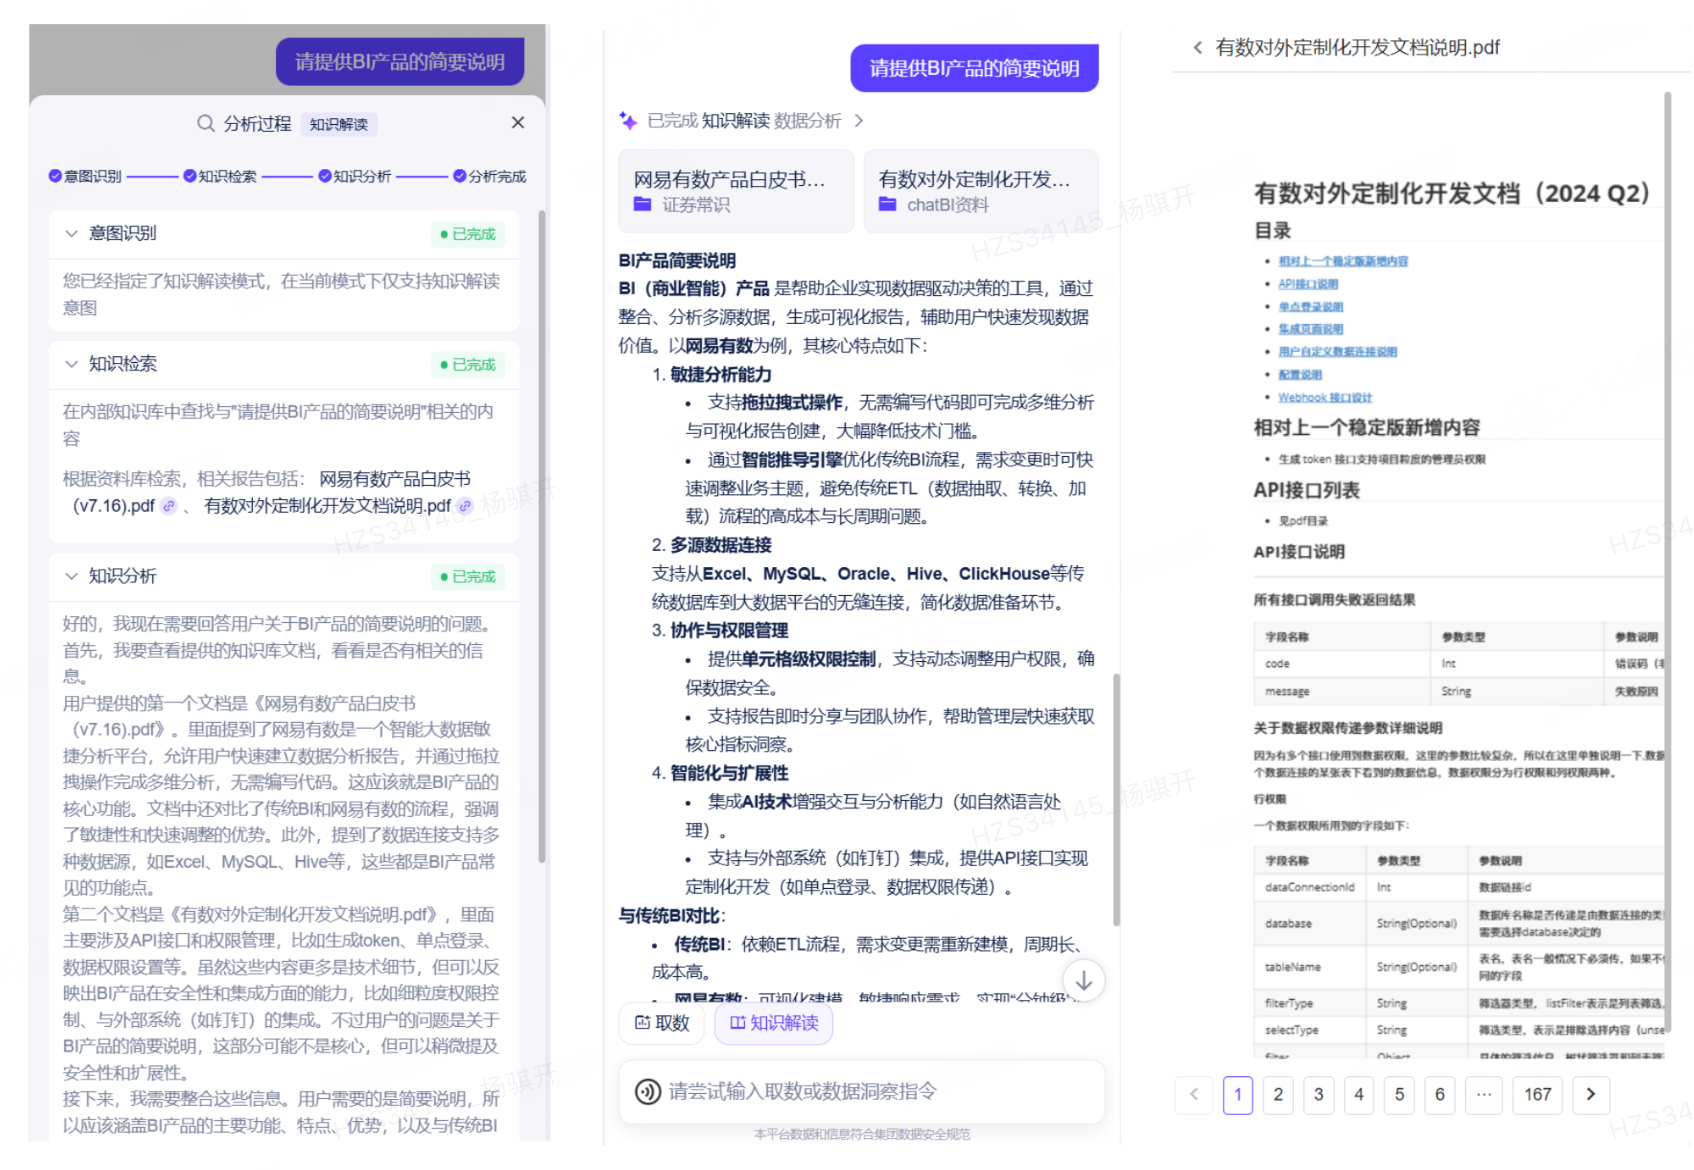Image resolution: width=1694 pixels, height=1170 pixels.
Task: Collapse the 知识检索 section
Action: (x=71, y=364)
